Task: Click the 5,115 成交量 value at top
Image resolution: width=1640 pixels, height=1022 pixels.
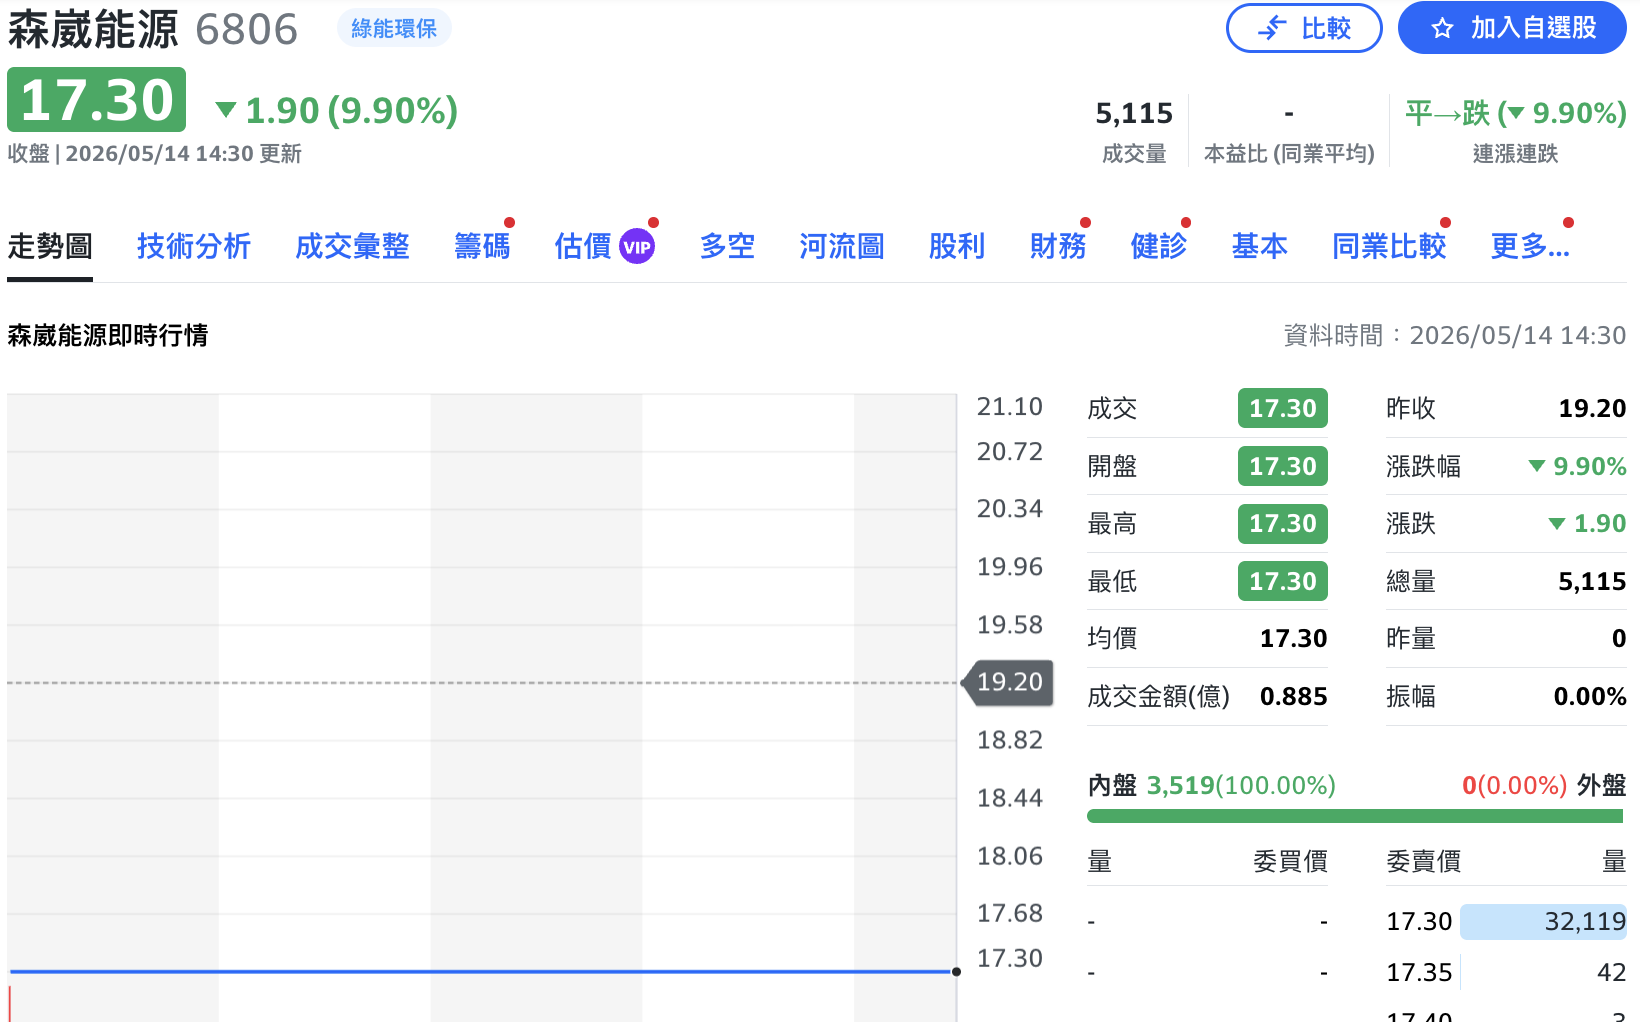Action: click(x=1134, y=114)
